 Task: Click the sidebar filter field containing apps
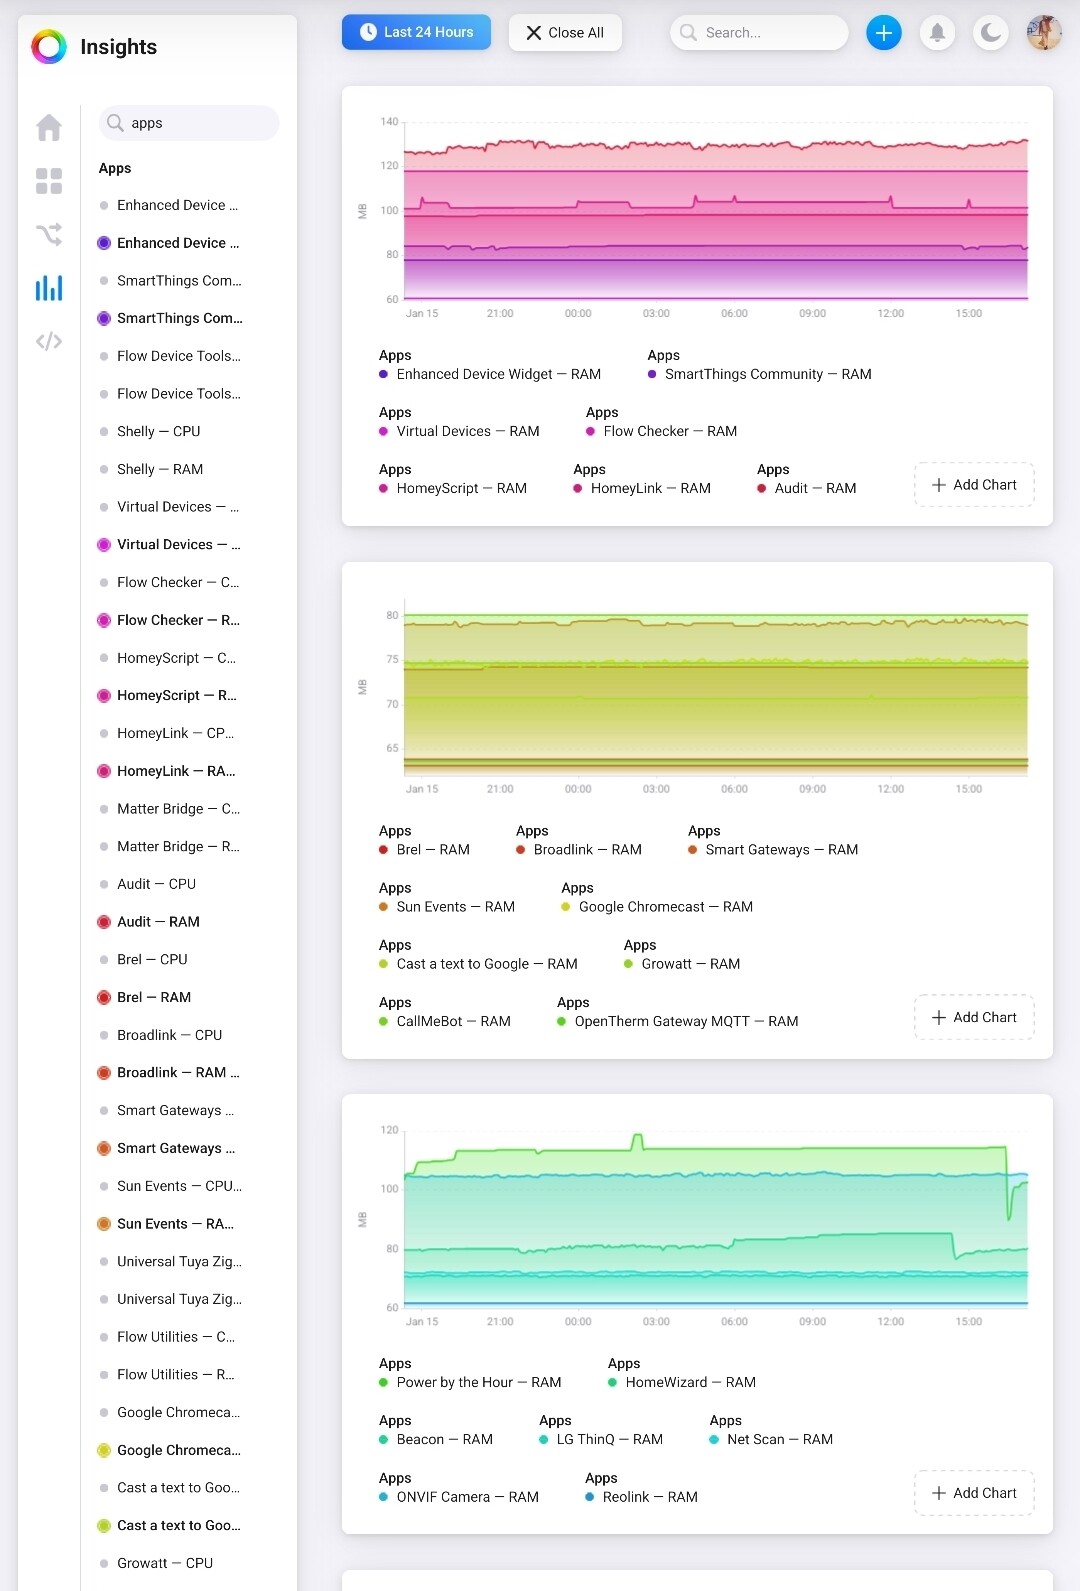point(189,123)
